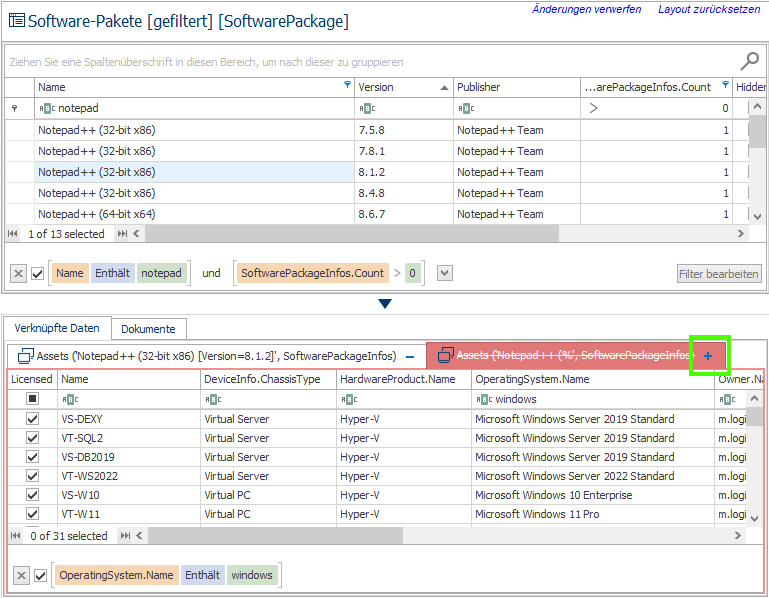
Task: Disable the notepad filter checkbox
Action: 38,273
